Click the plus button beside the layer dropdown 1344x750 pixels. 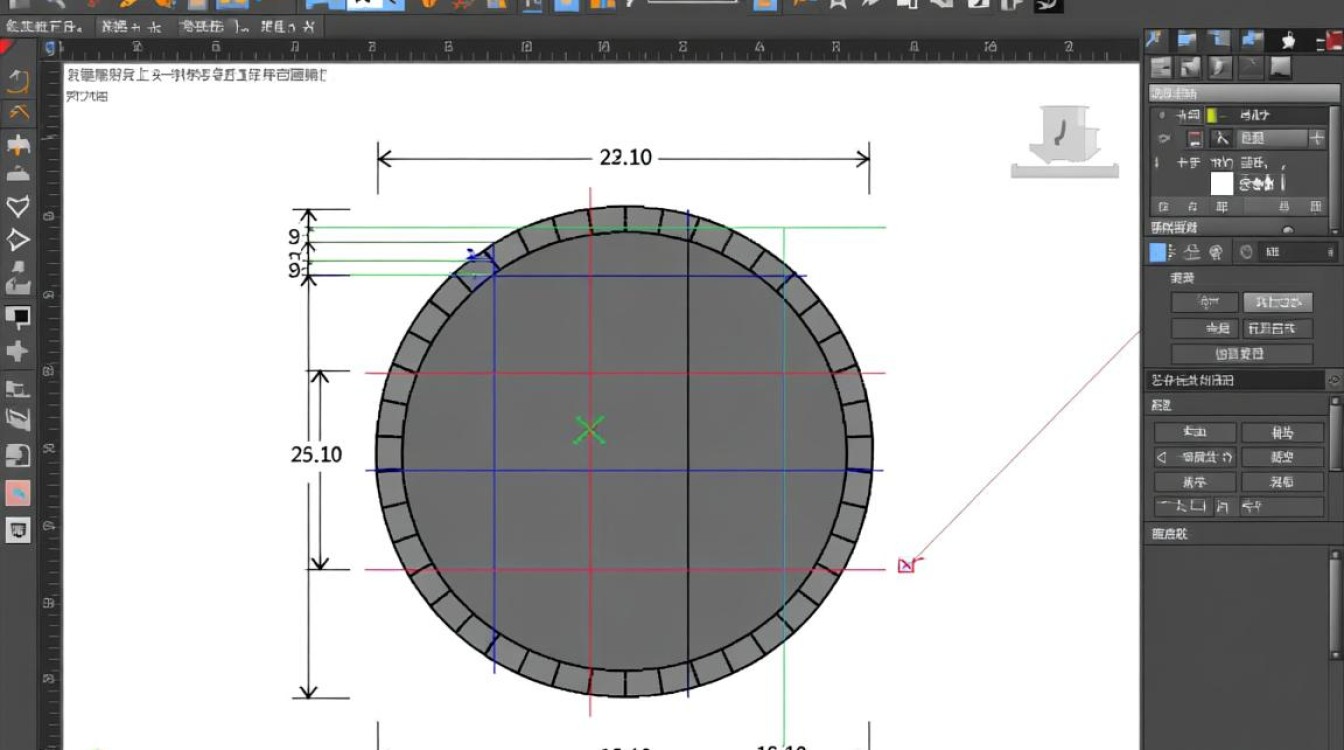pyautogui.click(x=1317, y=139)
